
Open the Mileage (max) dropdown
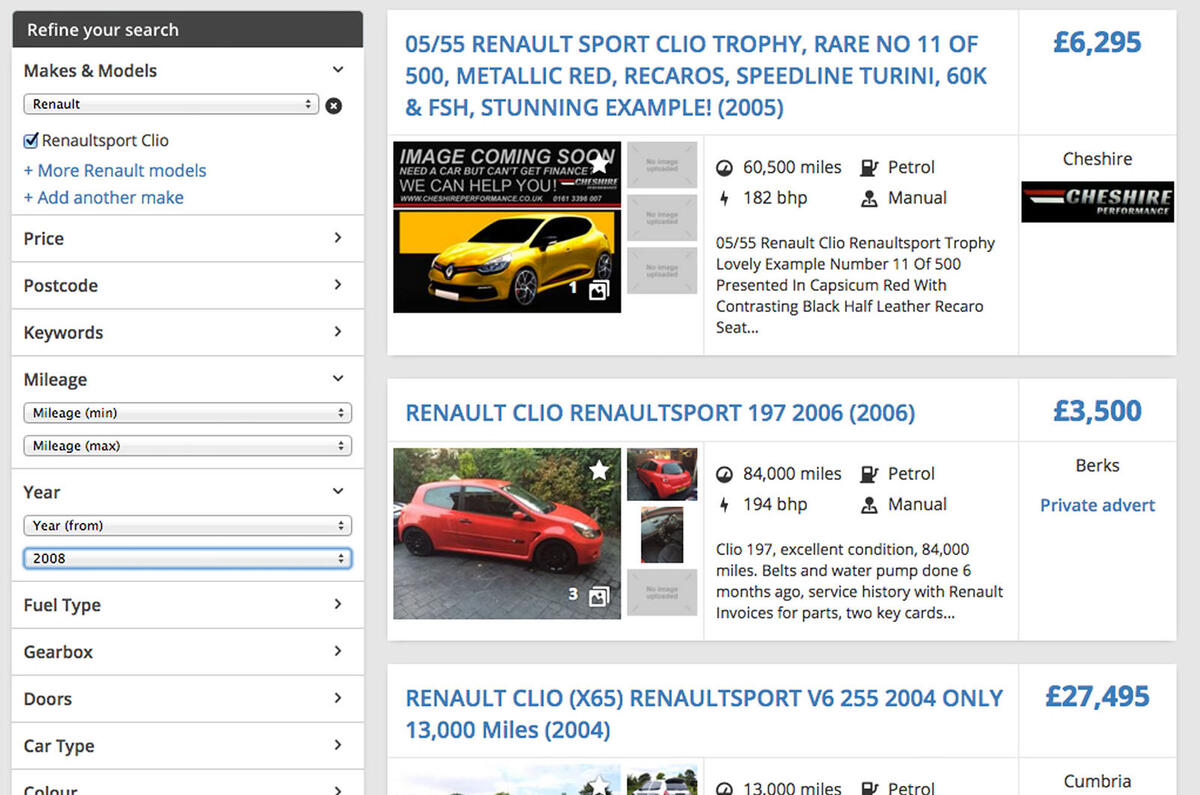(187, 446)
